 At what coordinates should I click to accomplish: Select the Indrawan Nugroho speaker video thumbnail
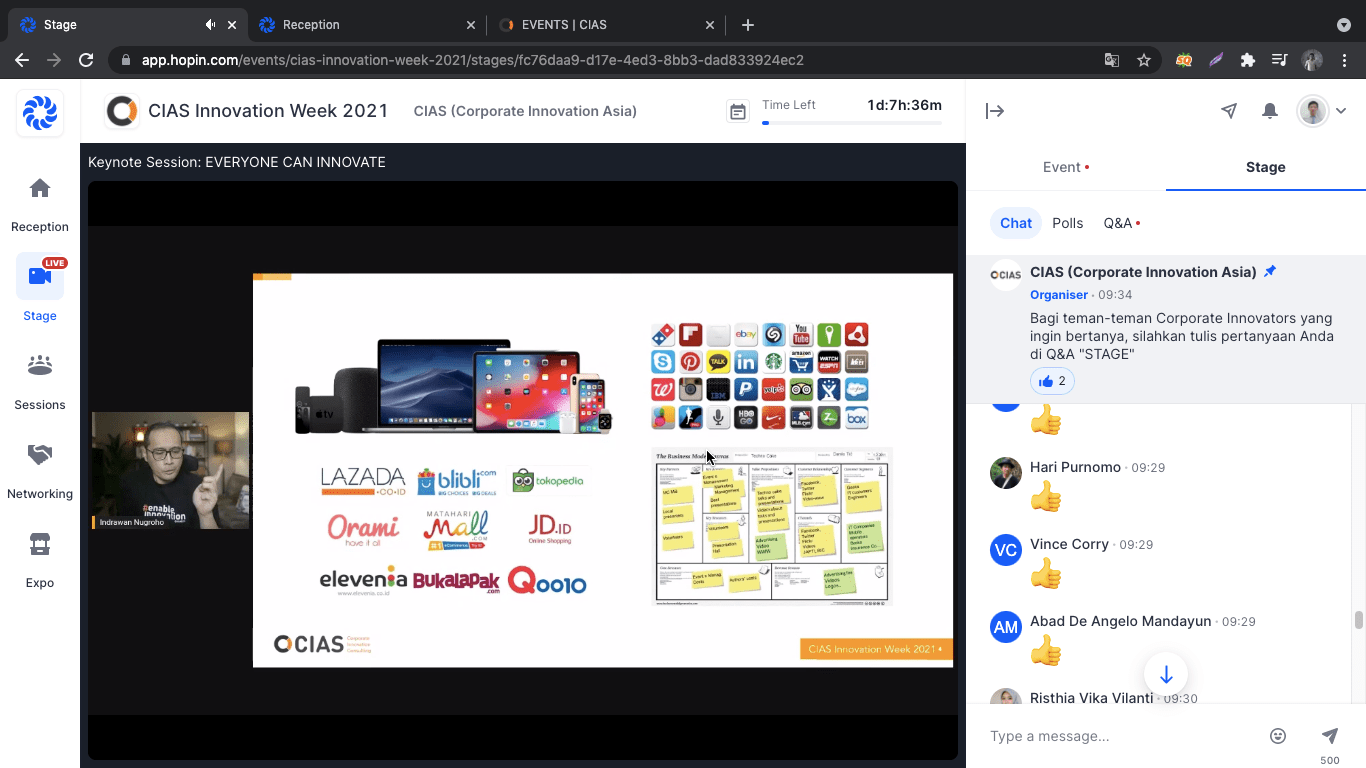pyautogui.click(x=170, y=470)
